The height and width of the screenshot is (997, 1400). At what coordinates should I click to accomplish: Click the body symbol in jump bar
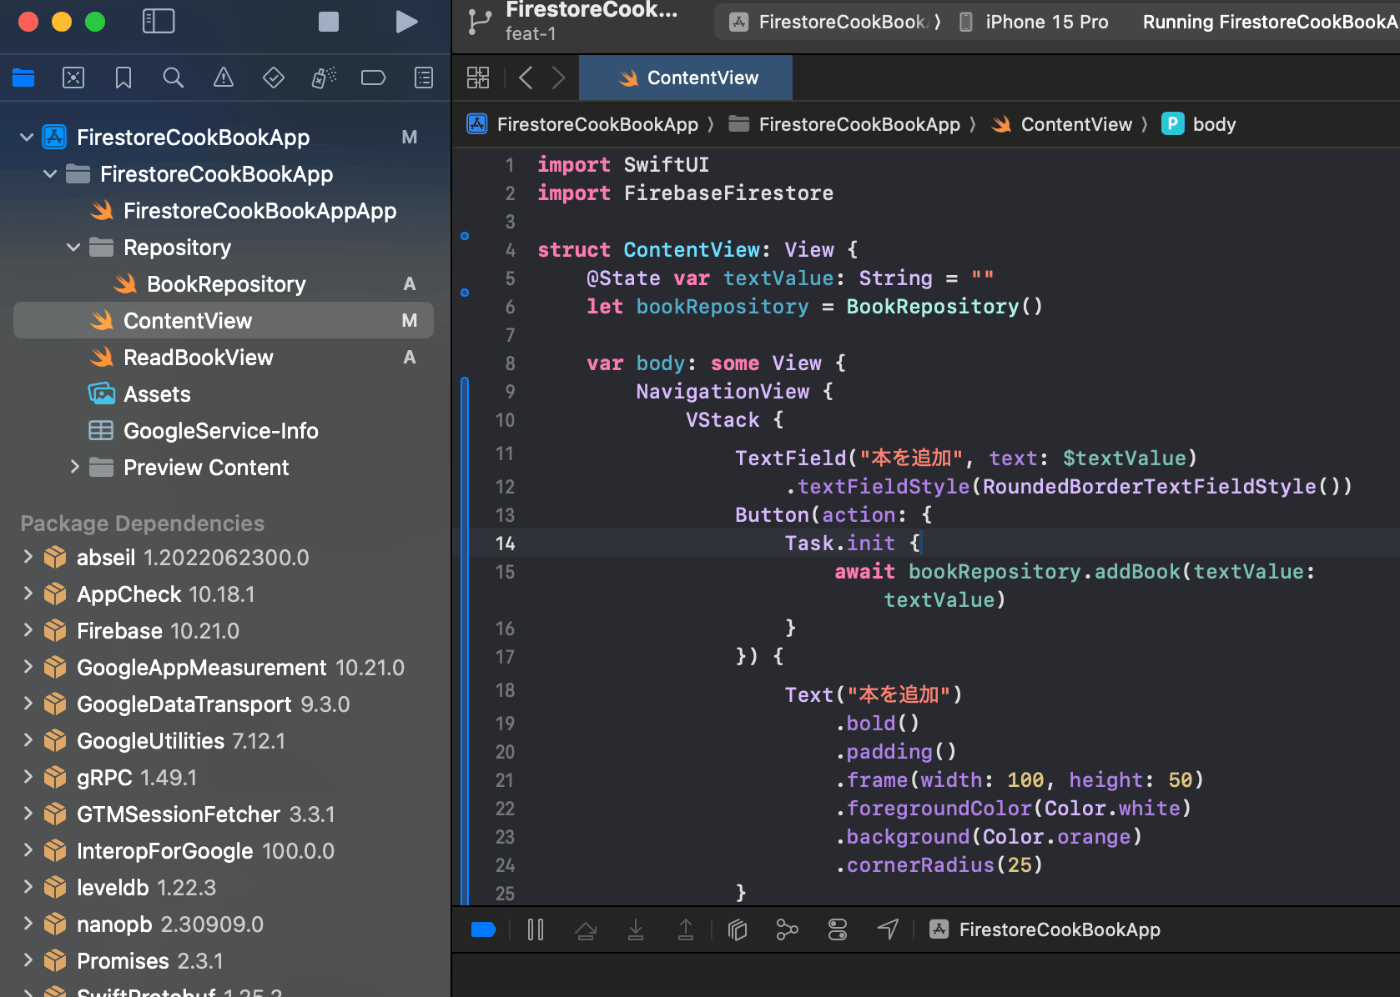point(1200,124)
